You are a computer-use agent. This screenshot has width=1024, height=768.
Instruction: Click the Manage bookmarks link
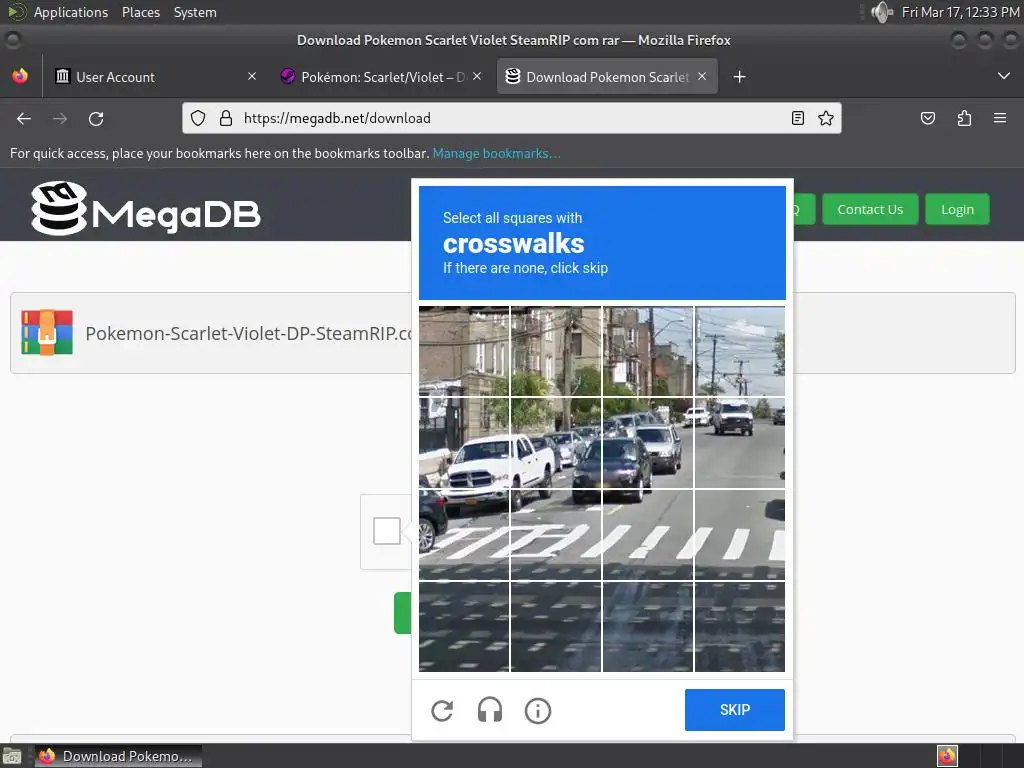496,153
